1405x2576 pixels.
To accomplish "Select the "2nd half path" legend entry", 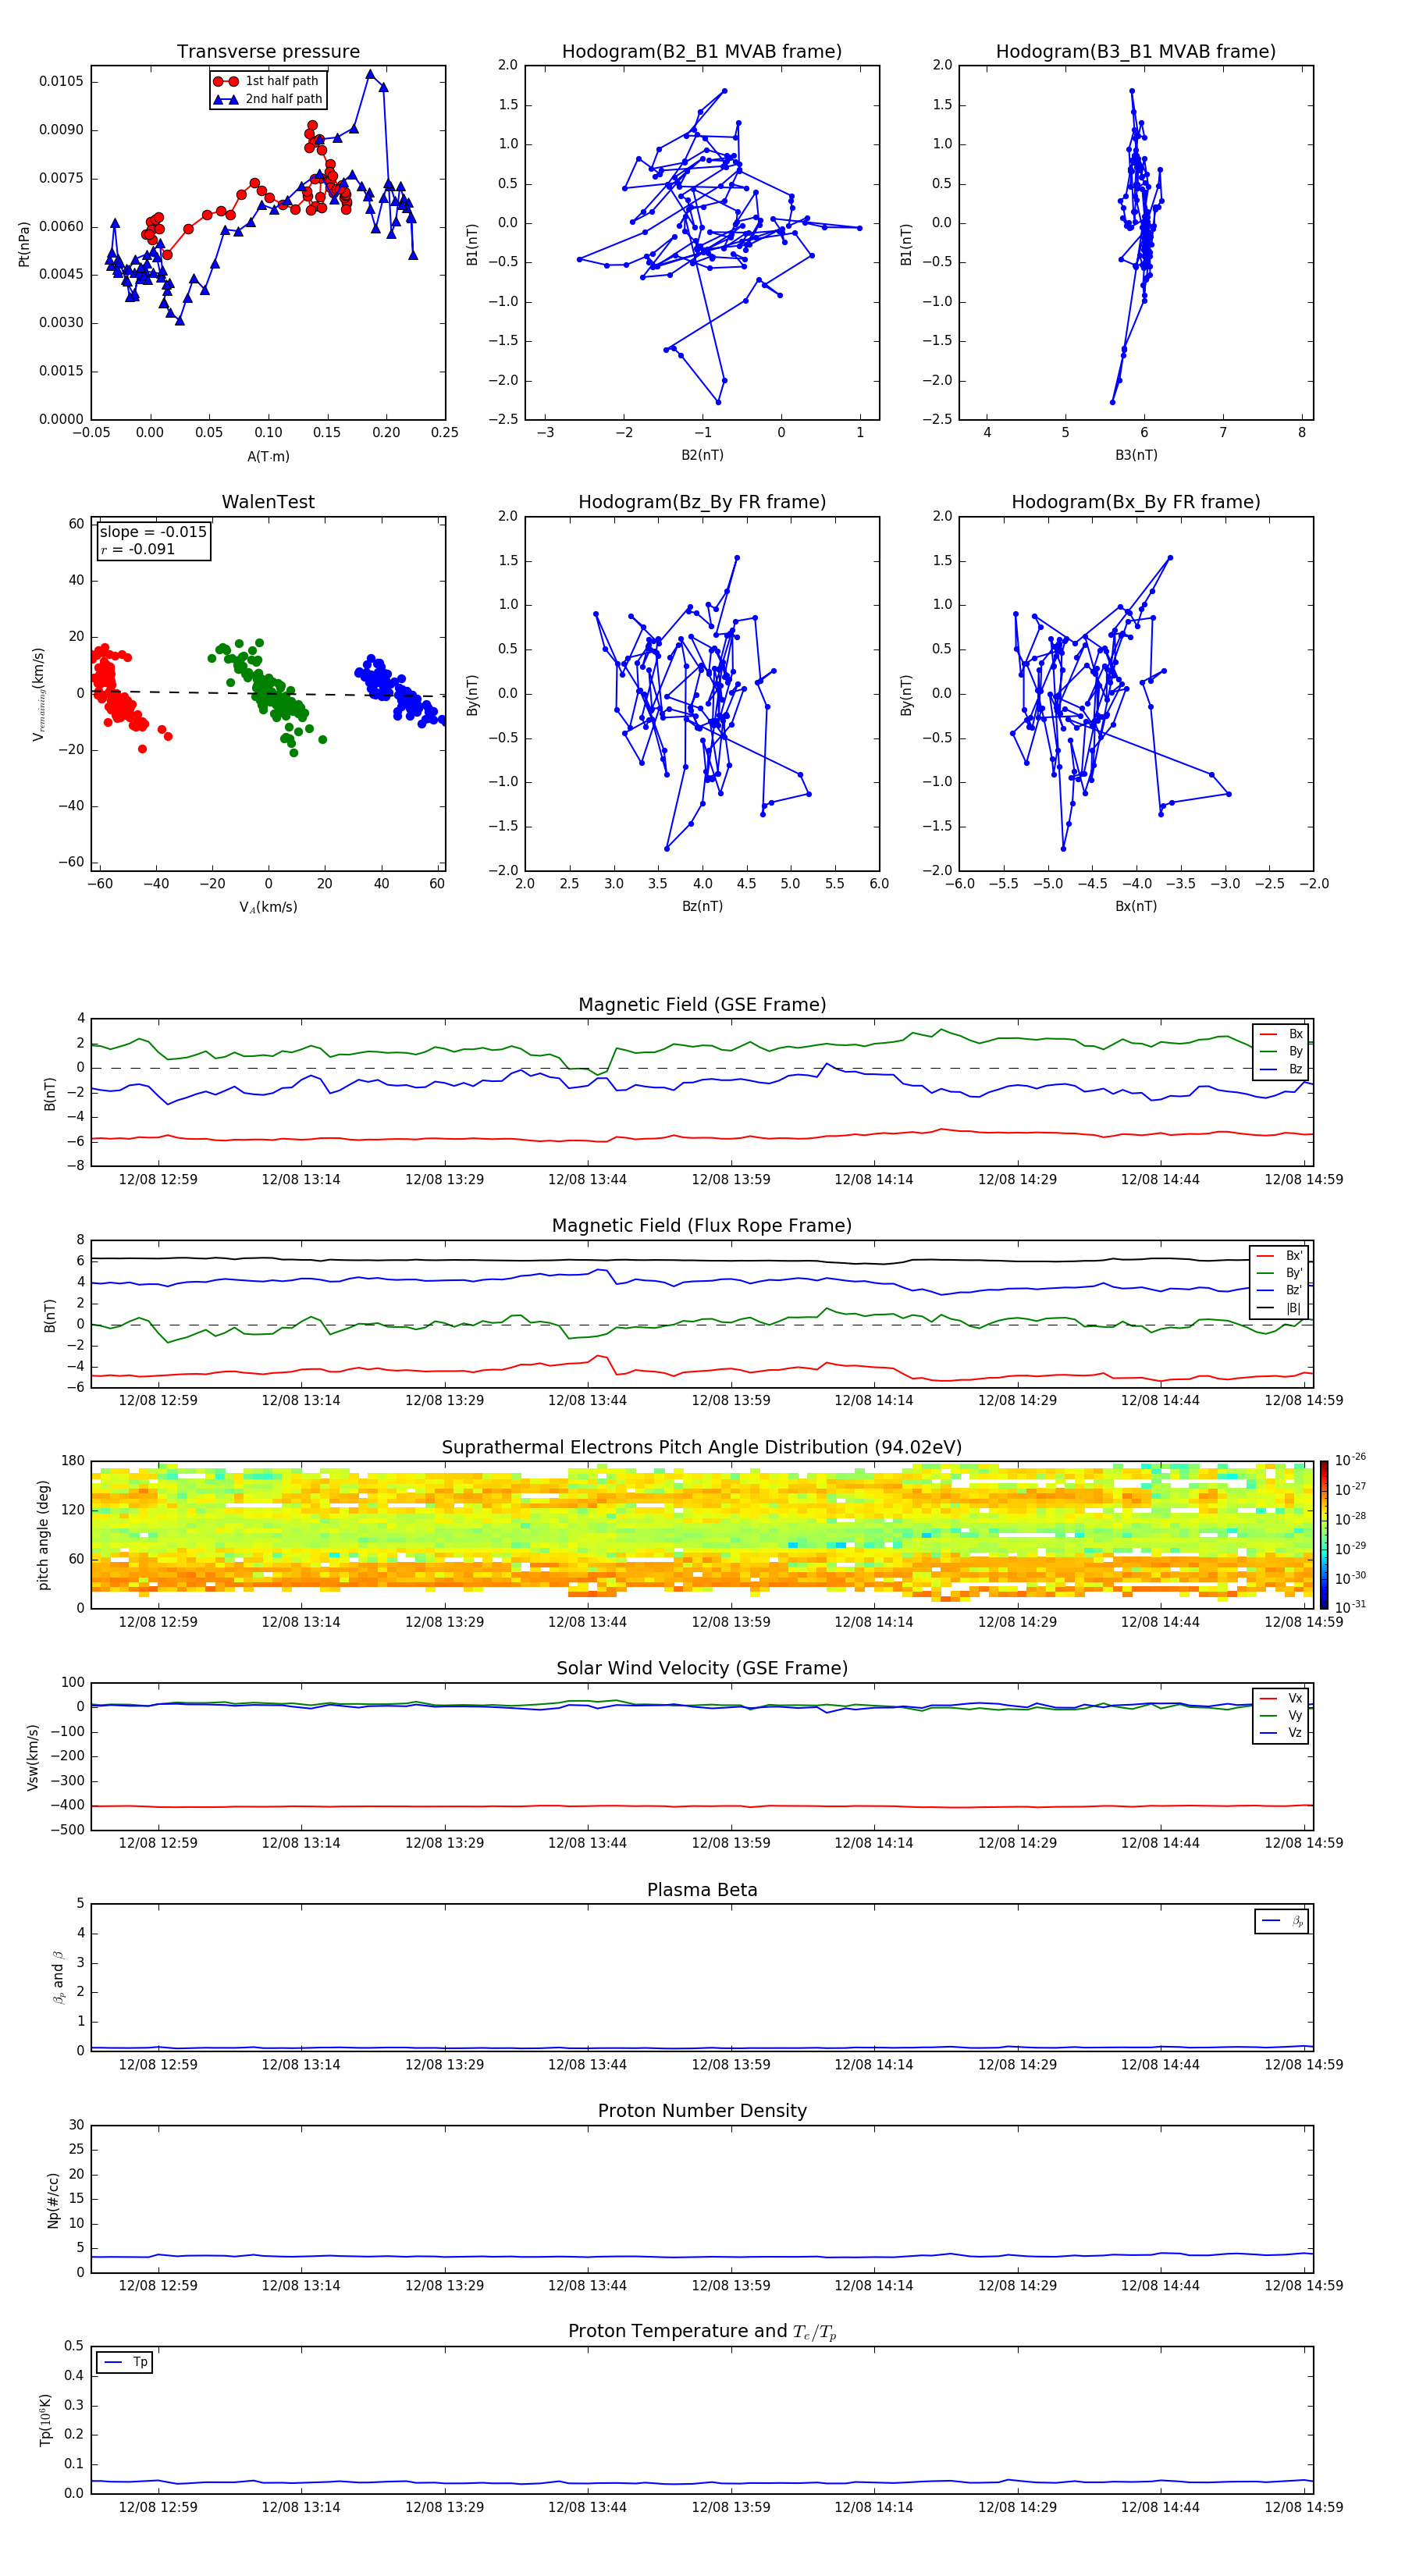I will coord(268,99).
